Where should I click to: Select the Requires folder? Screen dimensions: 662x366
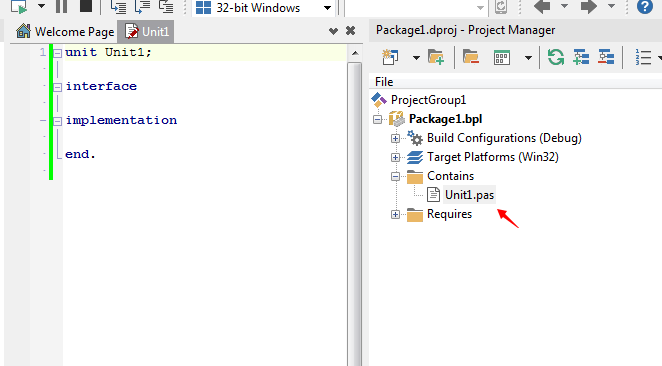[449, 214]
